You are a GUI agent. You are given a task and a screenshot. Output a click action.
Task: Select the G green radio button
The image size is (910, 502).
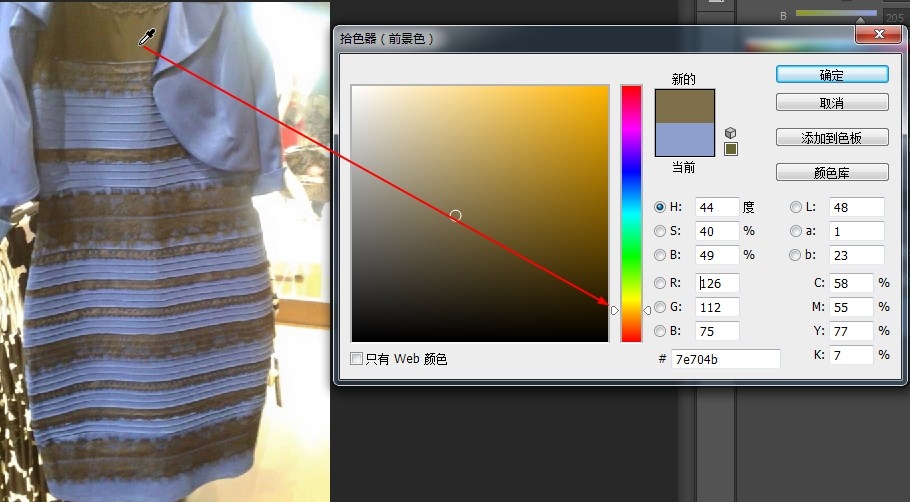click(x=659, y=307)
